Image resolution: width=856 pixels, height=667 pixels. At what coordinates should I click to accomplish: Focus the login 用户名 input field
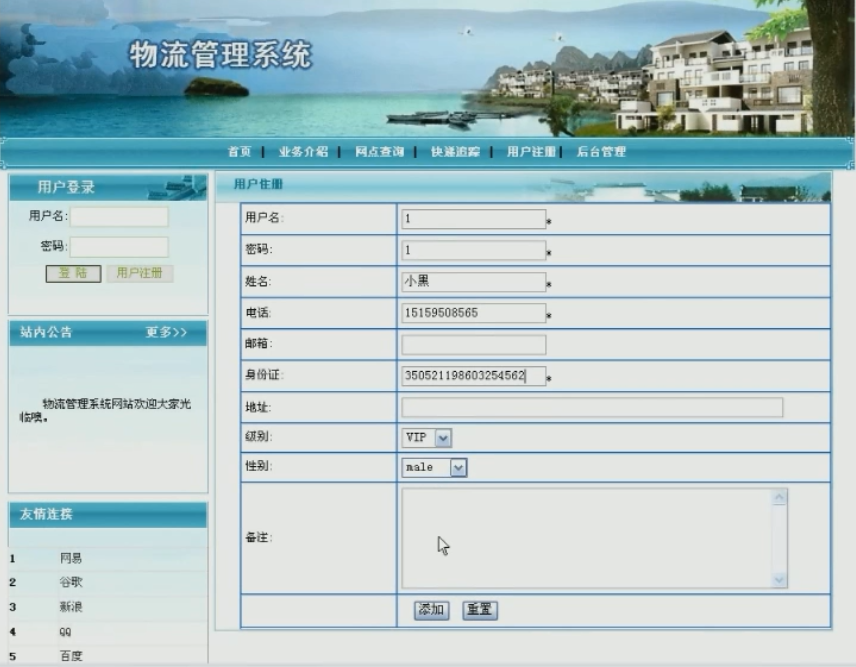[x=119, y=217]
